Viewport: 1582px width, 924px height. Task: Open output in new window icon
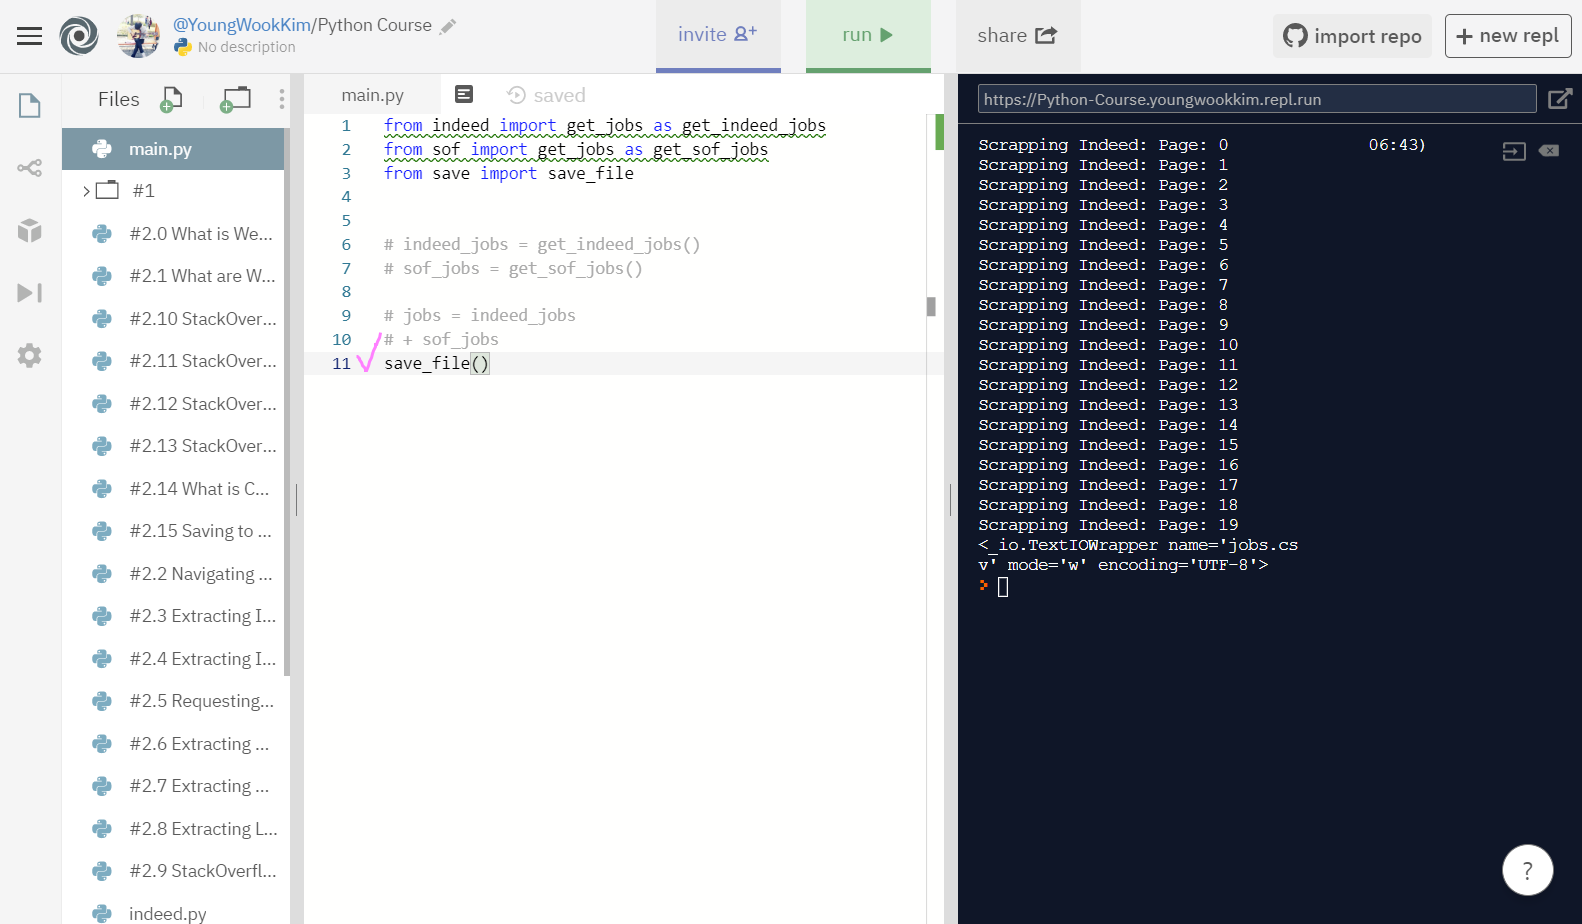pos(1560,99)
